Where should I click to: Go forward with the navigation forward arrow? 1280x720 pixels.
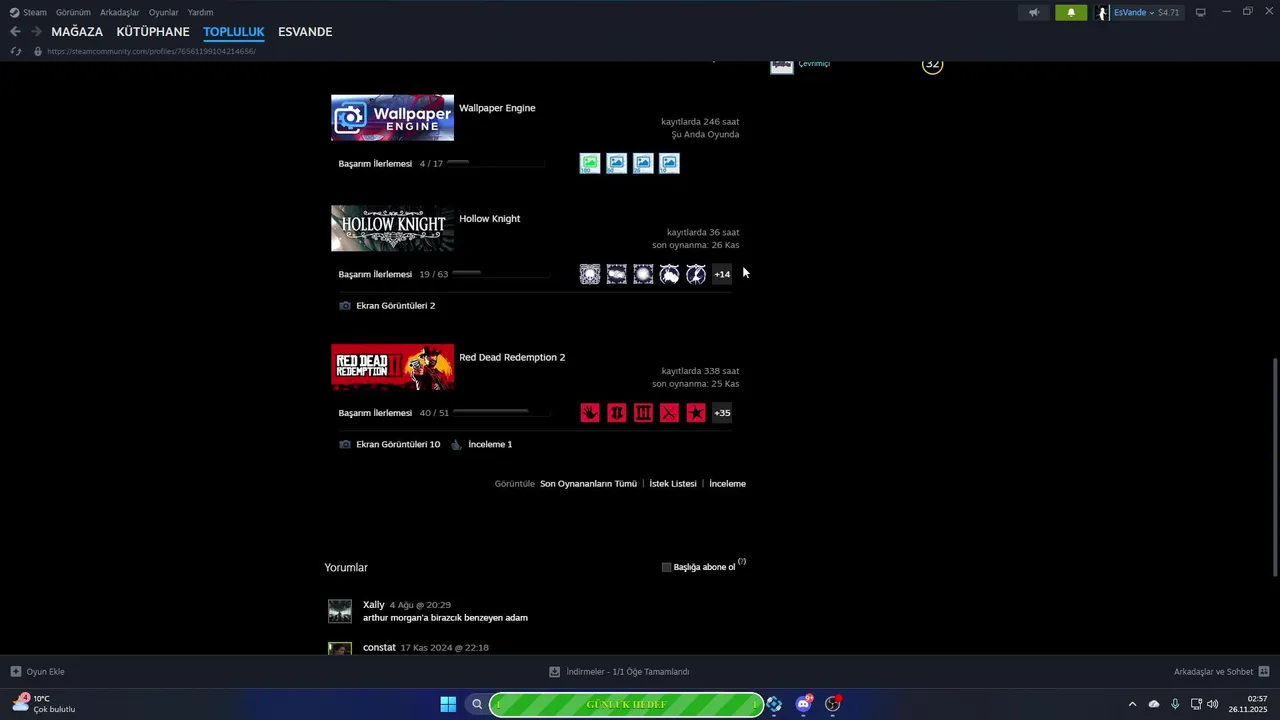pos(36,32)
